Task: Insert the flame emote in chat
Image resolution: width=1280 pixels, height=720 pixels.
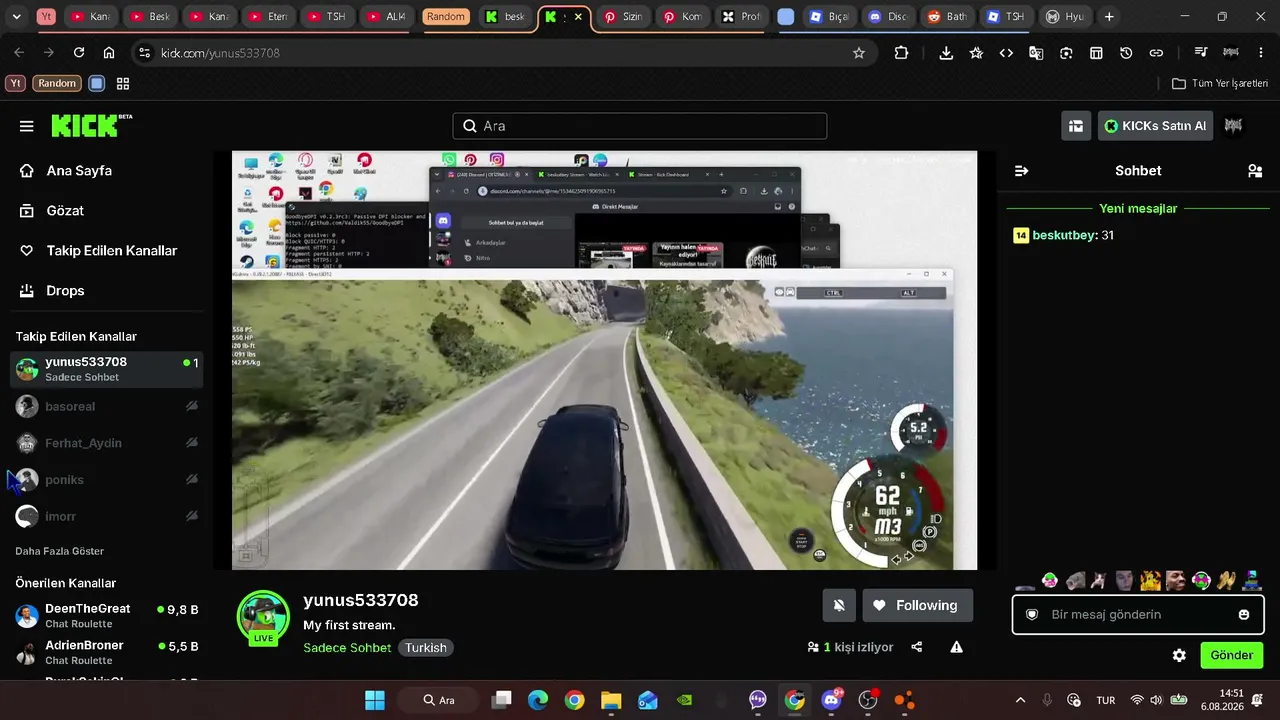Action: click(x=1150, y=580)
